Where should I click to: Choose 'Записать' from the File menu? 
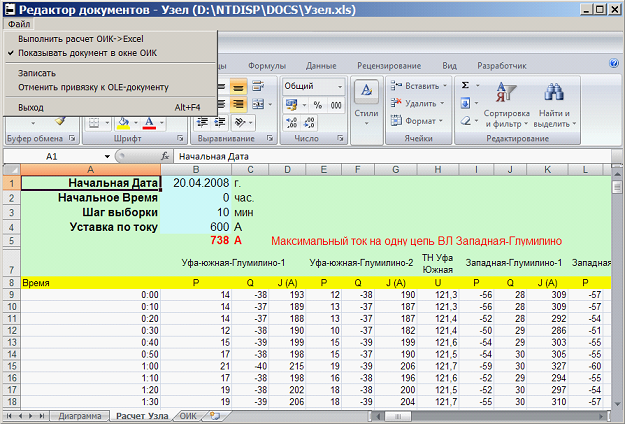pyautogui.click(x=37, y=73)
